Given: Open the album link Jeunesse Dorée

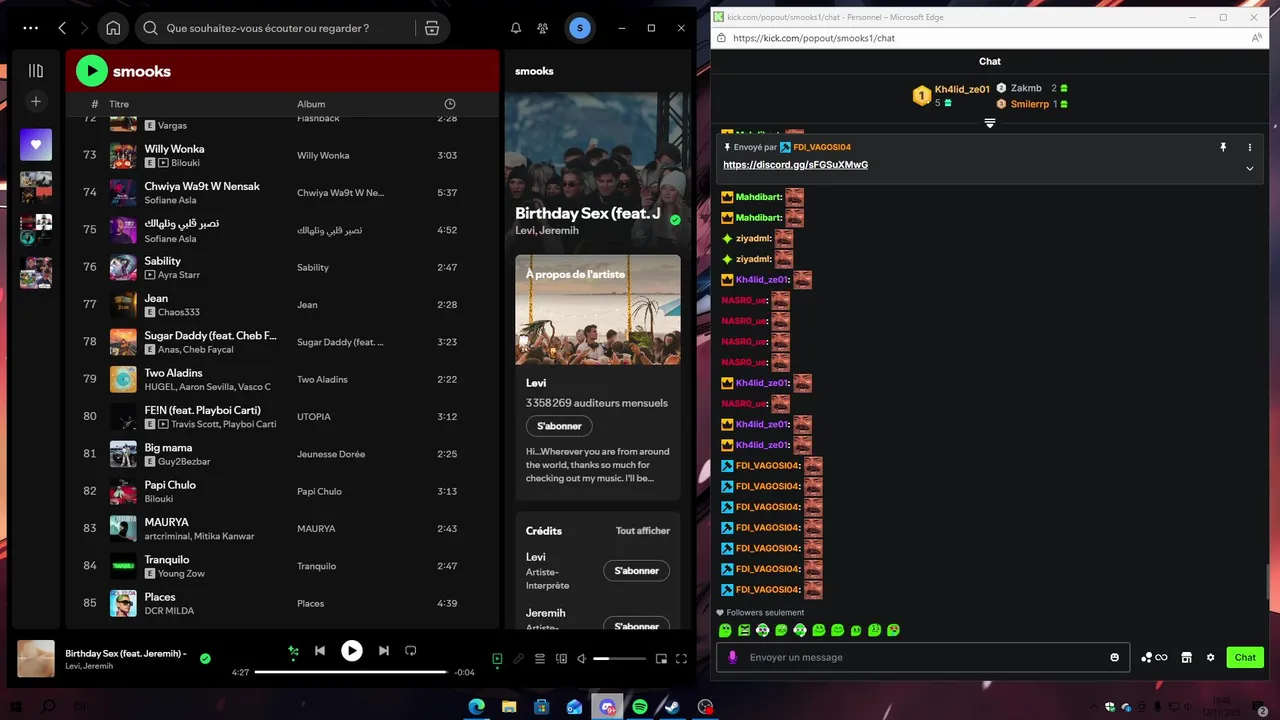Looking at the screenshot, I should coord(331,454).
